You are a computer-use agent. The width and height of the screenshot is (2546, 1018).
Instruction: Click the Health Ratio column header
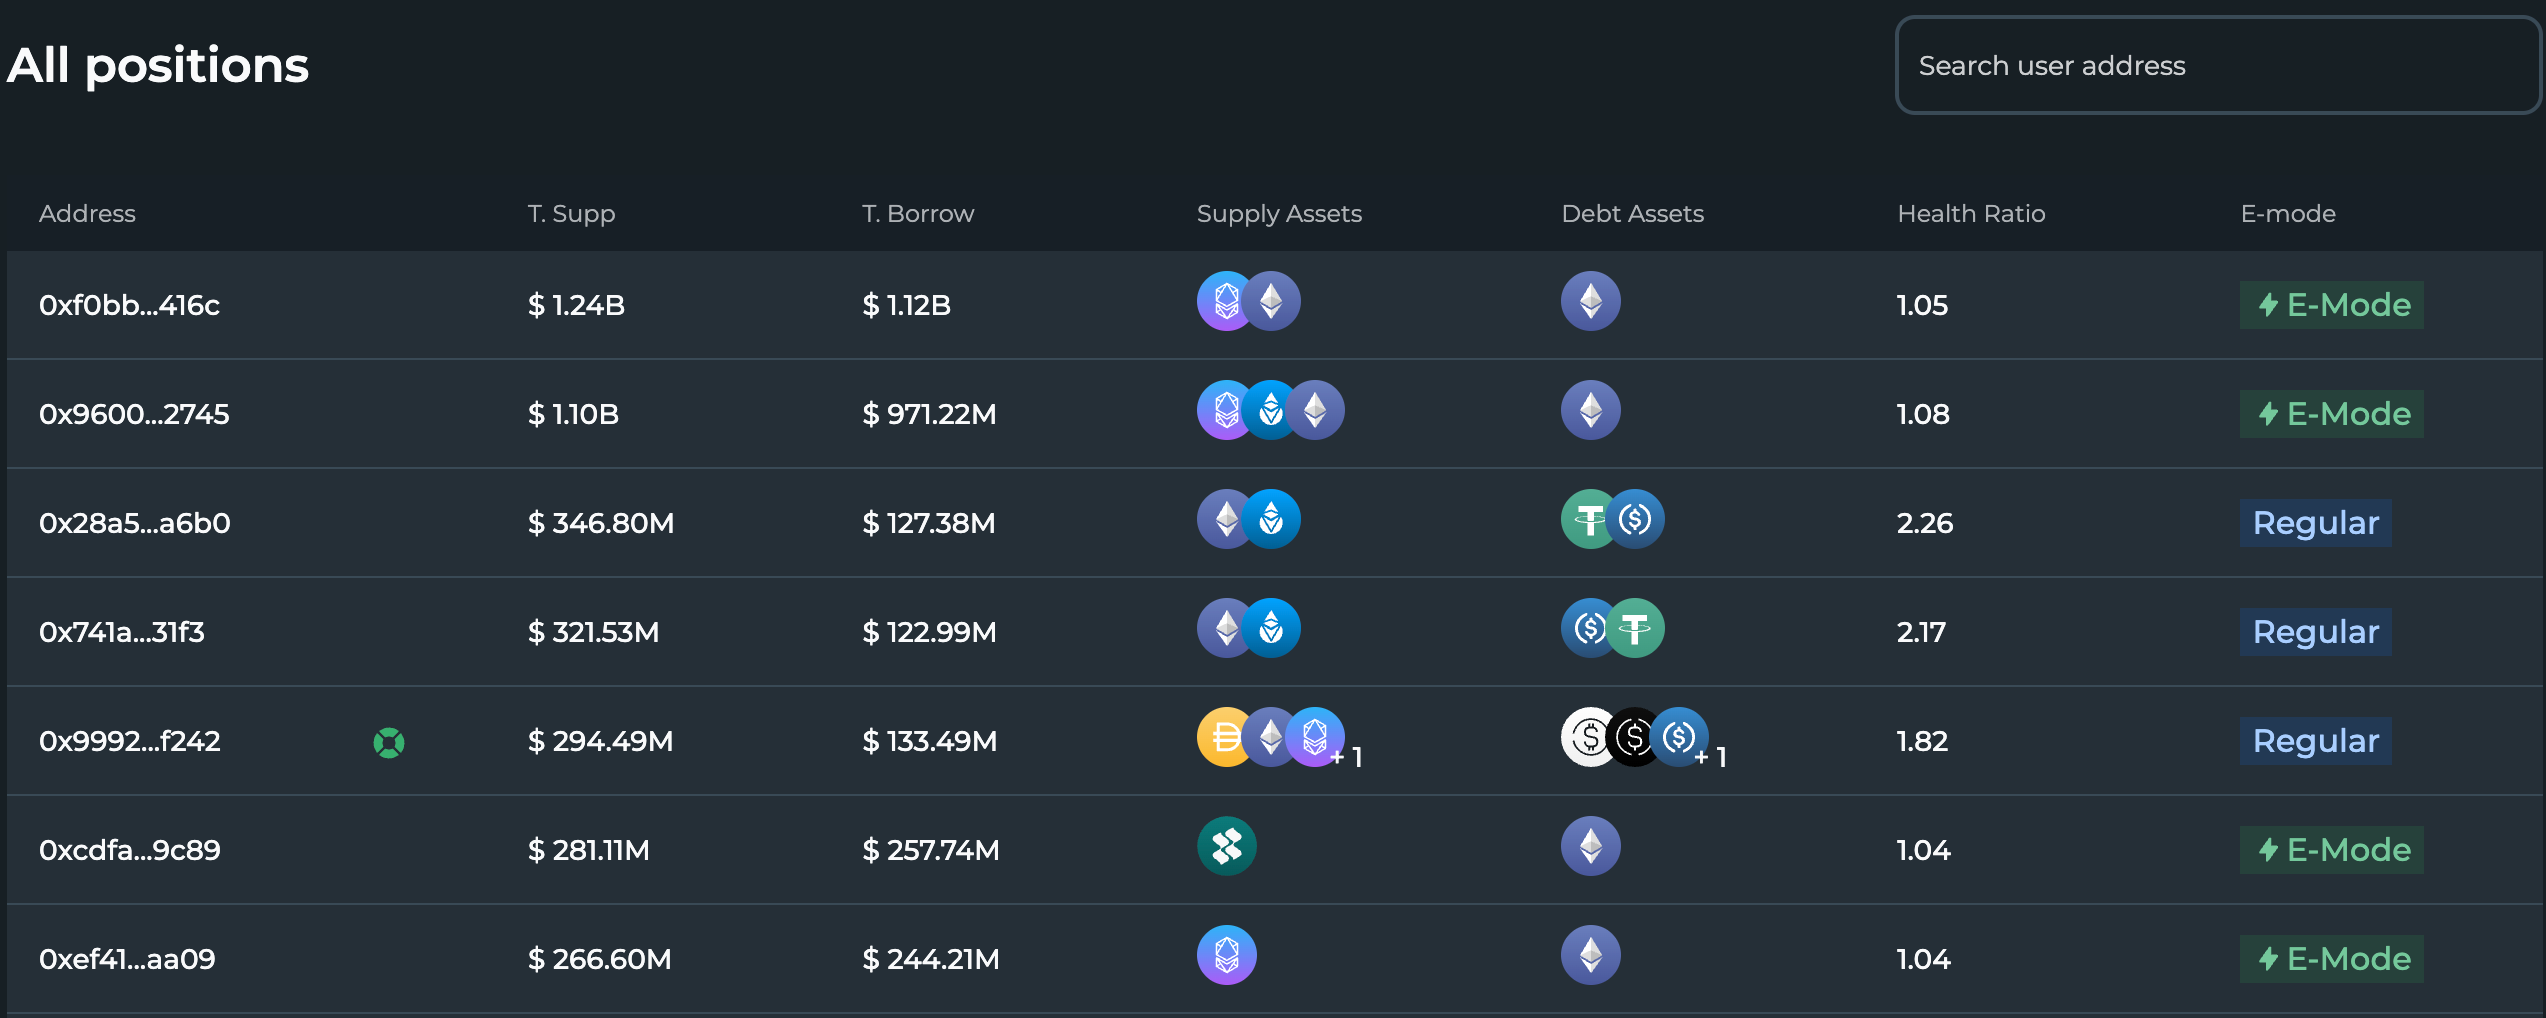point(1970,214)
